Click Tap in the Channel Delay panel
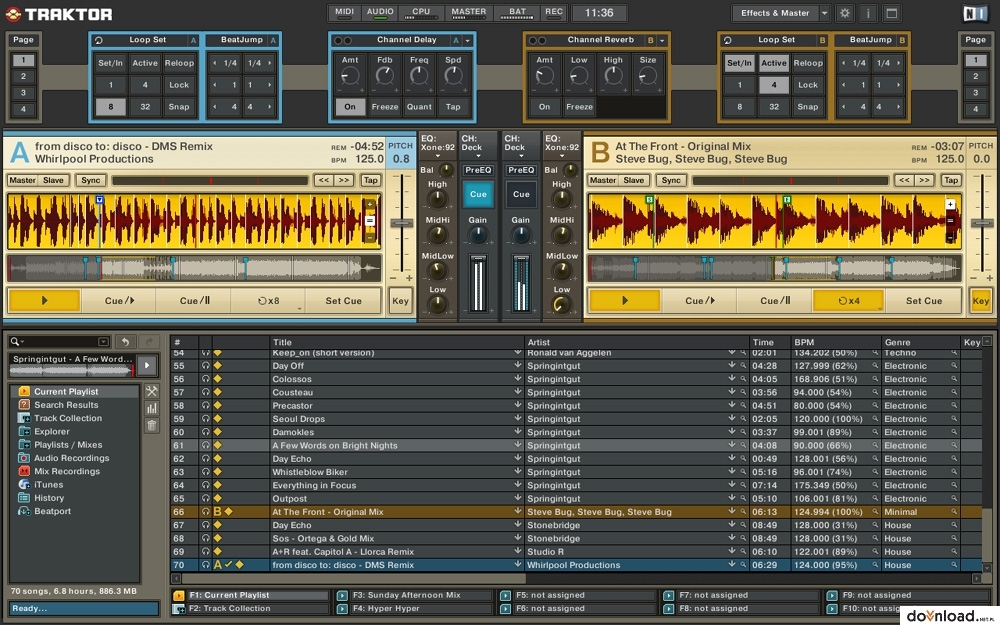The width and height of the screenshot is (1000, 625). pyautogui.click(x=453, y=107)
